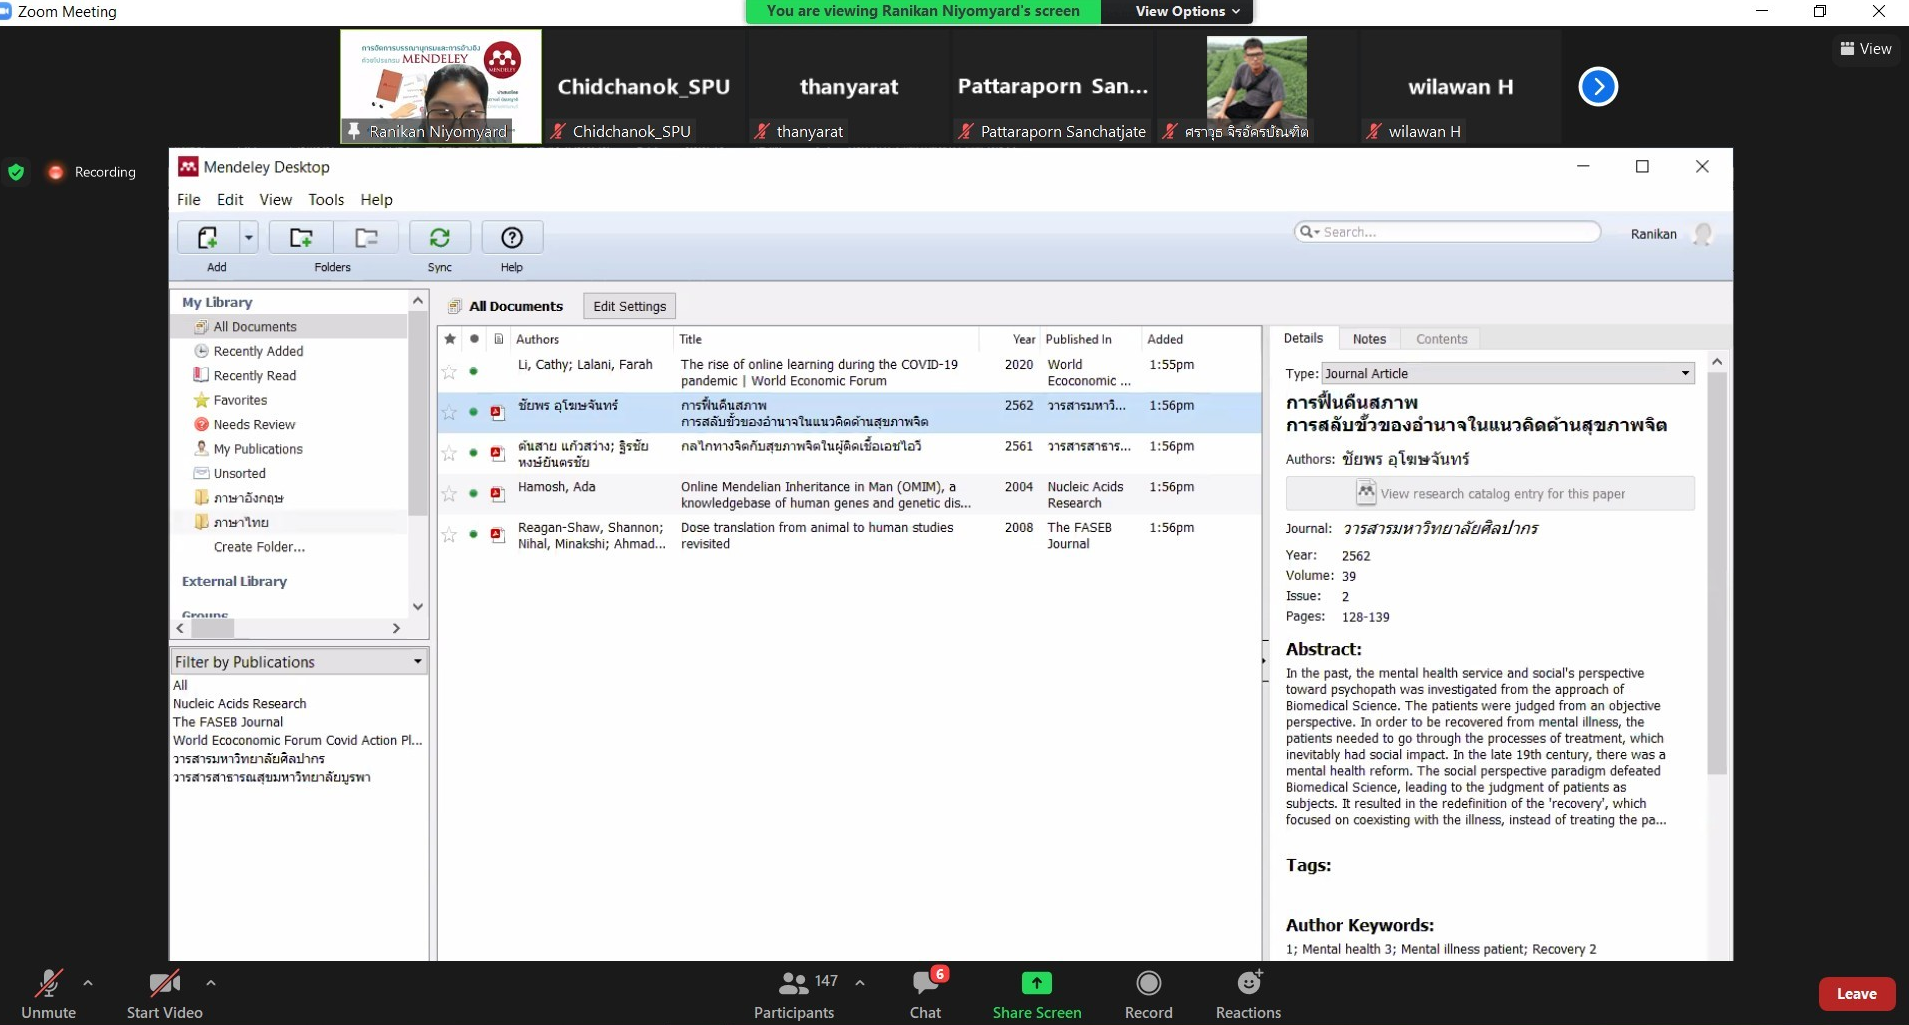1909x1025 pixels.
Task: Open Zoom Reactions
Action: pos(1248,995)
